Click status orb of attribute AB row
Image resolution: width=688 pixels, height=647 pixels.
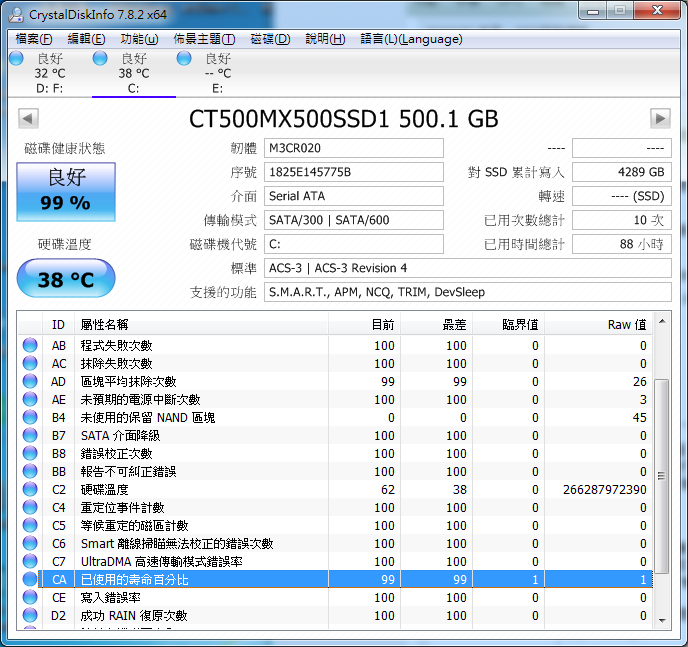(x=30, y=345)
